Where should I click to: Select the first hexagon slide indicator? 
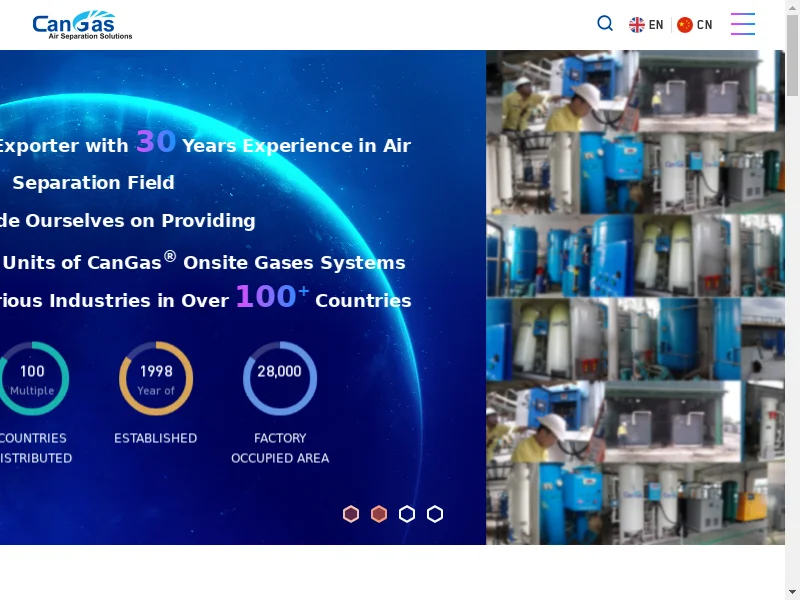(x=351, y=514)
